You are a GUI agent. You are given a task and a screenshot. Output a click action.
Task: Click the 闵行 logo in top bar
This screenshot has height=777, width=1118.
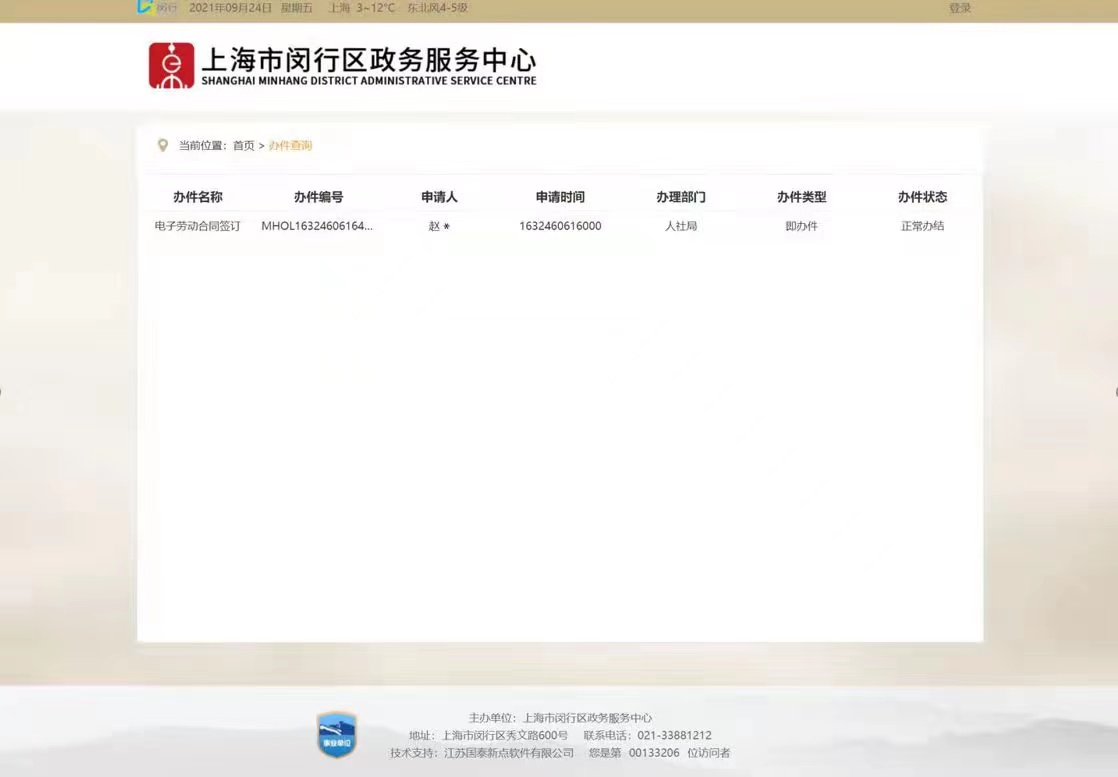click(x=156, y=8)
